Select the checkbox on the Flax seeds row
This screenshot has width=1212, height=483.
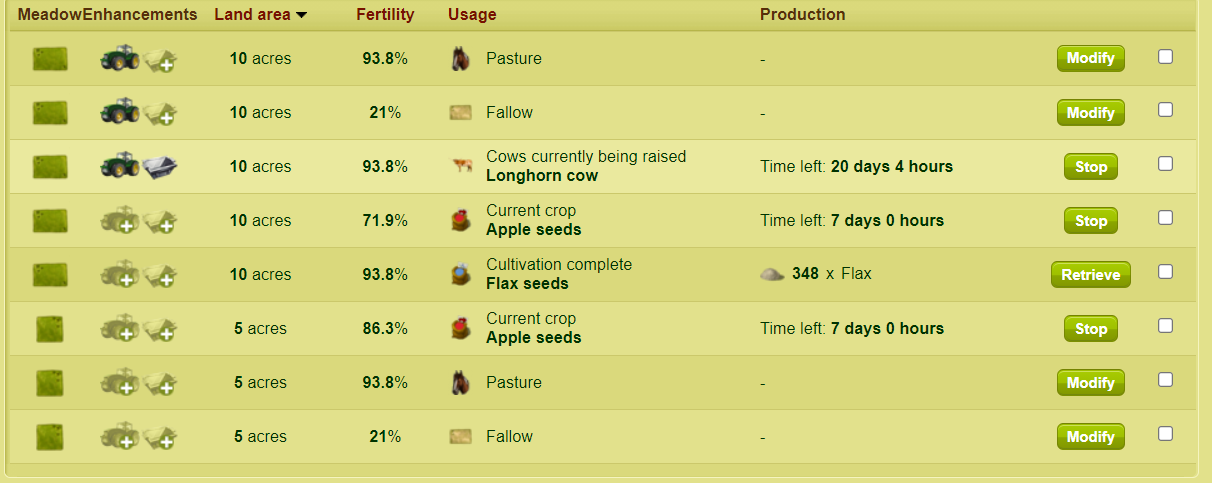(1165, 272)
